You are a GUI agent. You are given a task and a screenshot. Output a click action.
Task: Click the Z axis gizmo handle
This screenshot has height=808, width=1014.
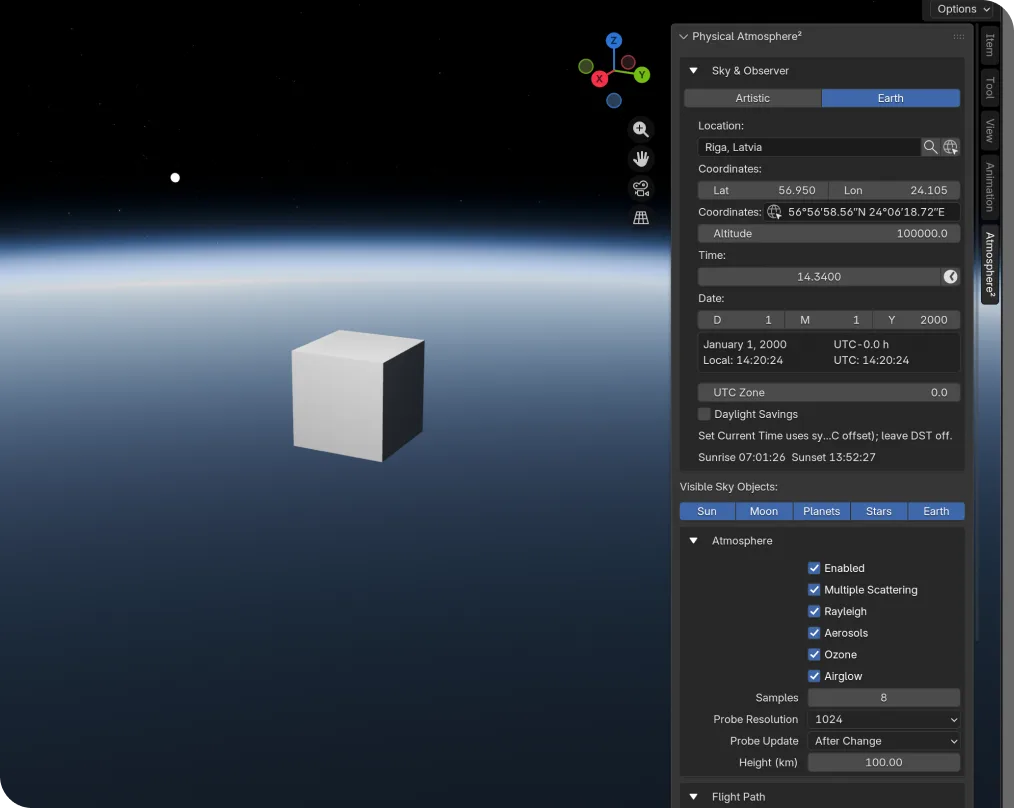click(x=614, y=41)
